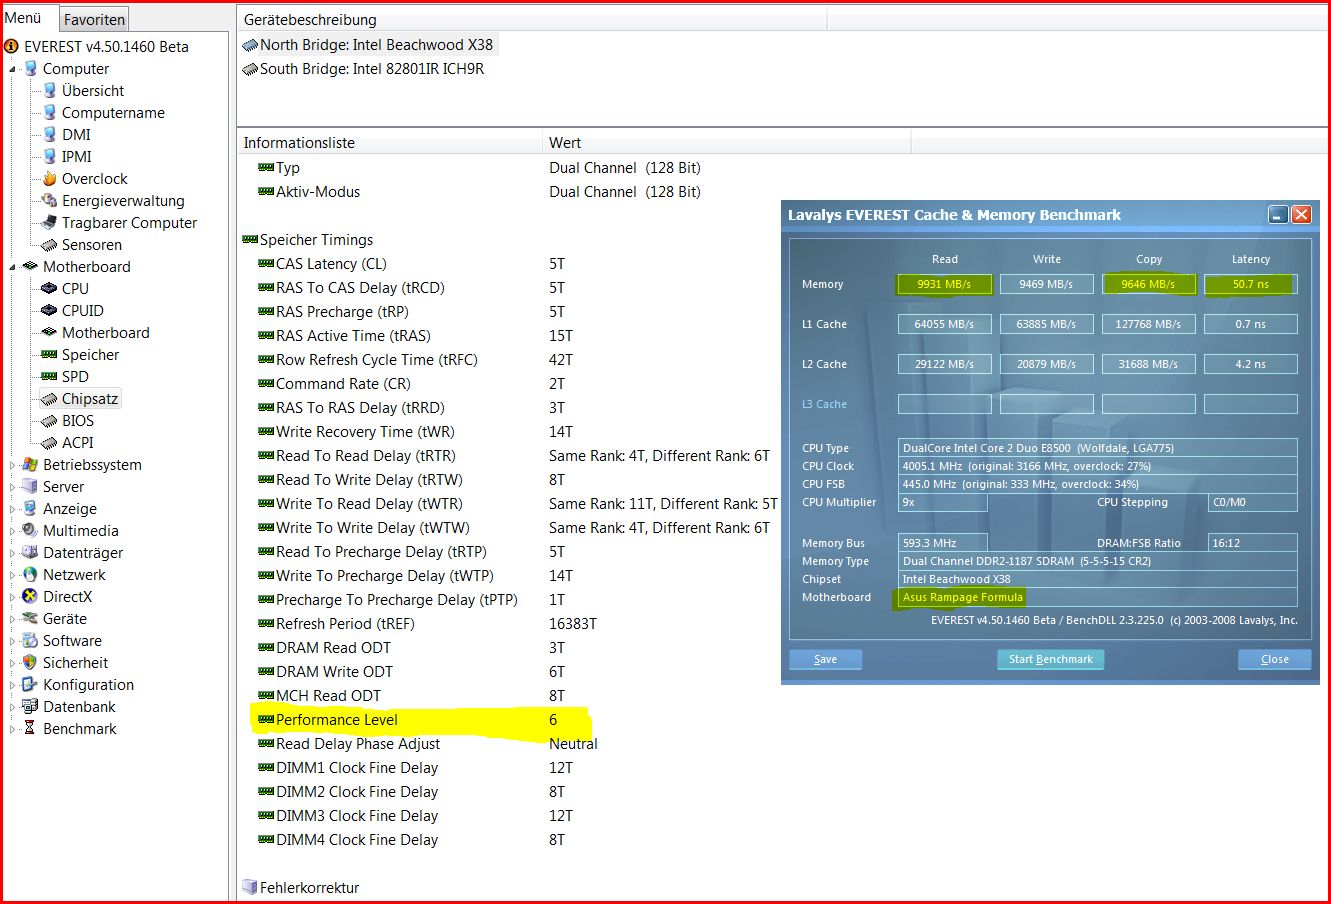The width and height of the screenshot is (1331, 904).
Task: Expand the Anzeige node
Action: (13, 509)
